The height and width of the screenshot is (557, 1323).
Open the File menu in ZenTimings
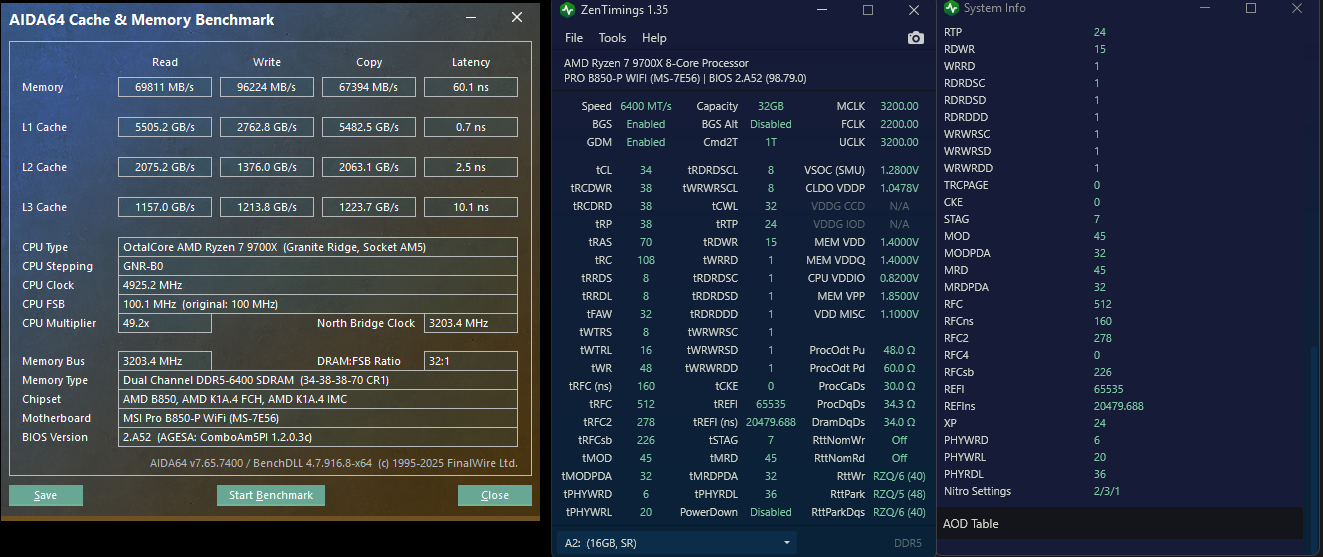pyautogui.click(x=574, y=38)
